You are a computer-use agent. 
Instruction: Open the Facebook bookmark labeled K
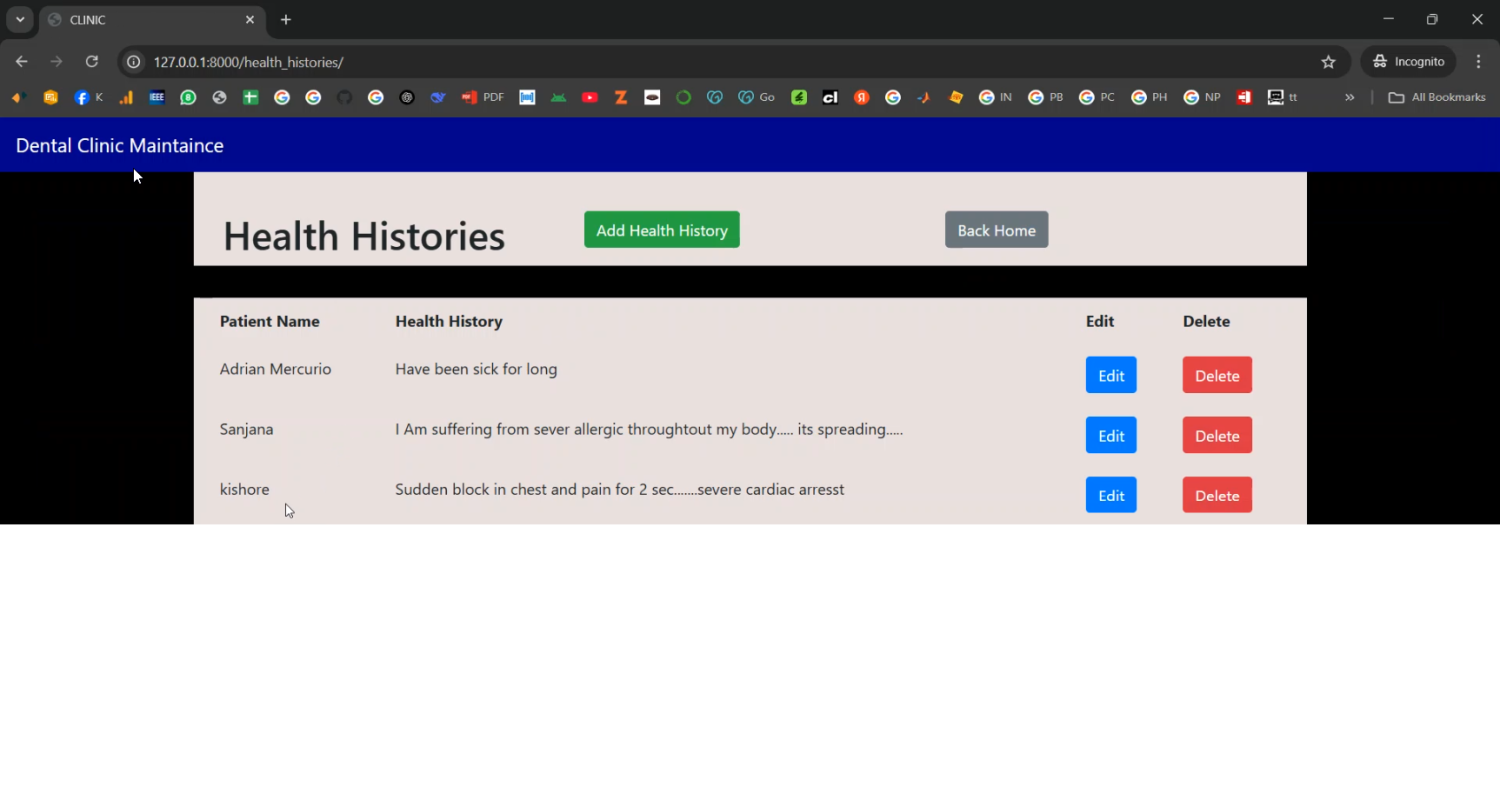coord(88,98)
